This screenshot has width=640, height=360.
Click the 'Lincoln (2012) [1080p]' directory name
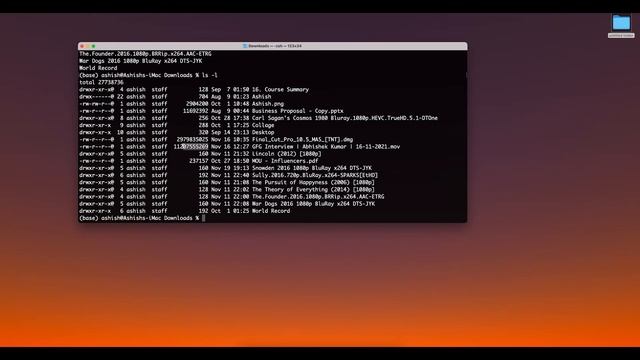(287, 154)
